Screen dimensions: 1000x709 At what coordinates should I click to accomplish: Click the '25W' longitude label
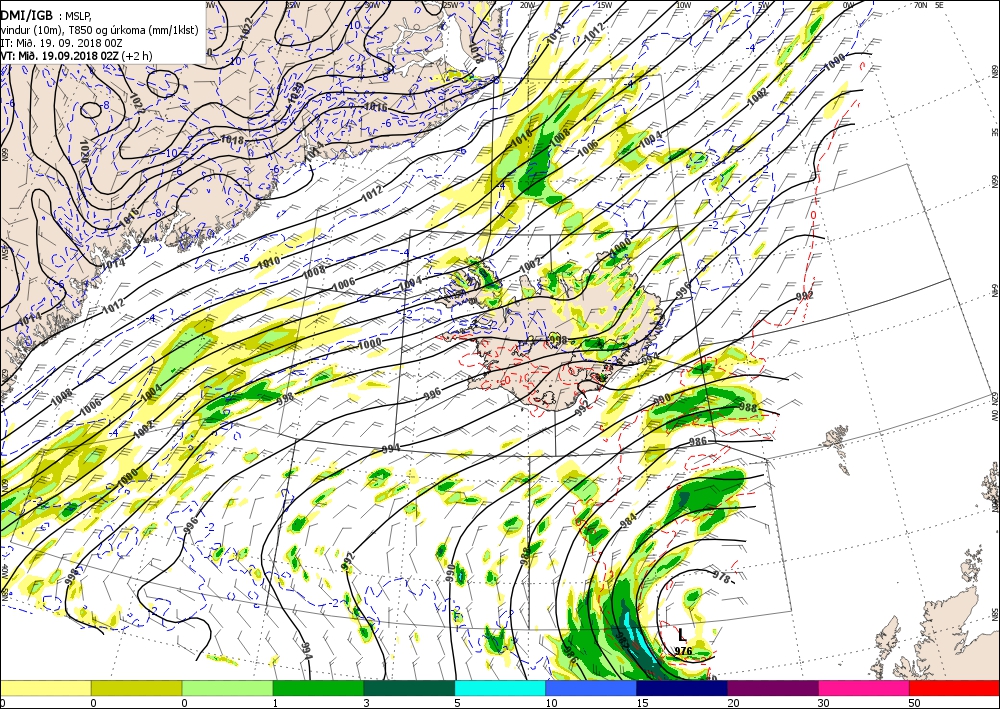(450, 5)
